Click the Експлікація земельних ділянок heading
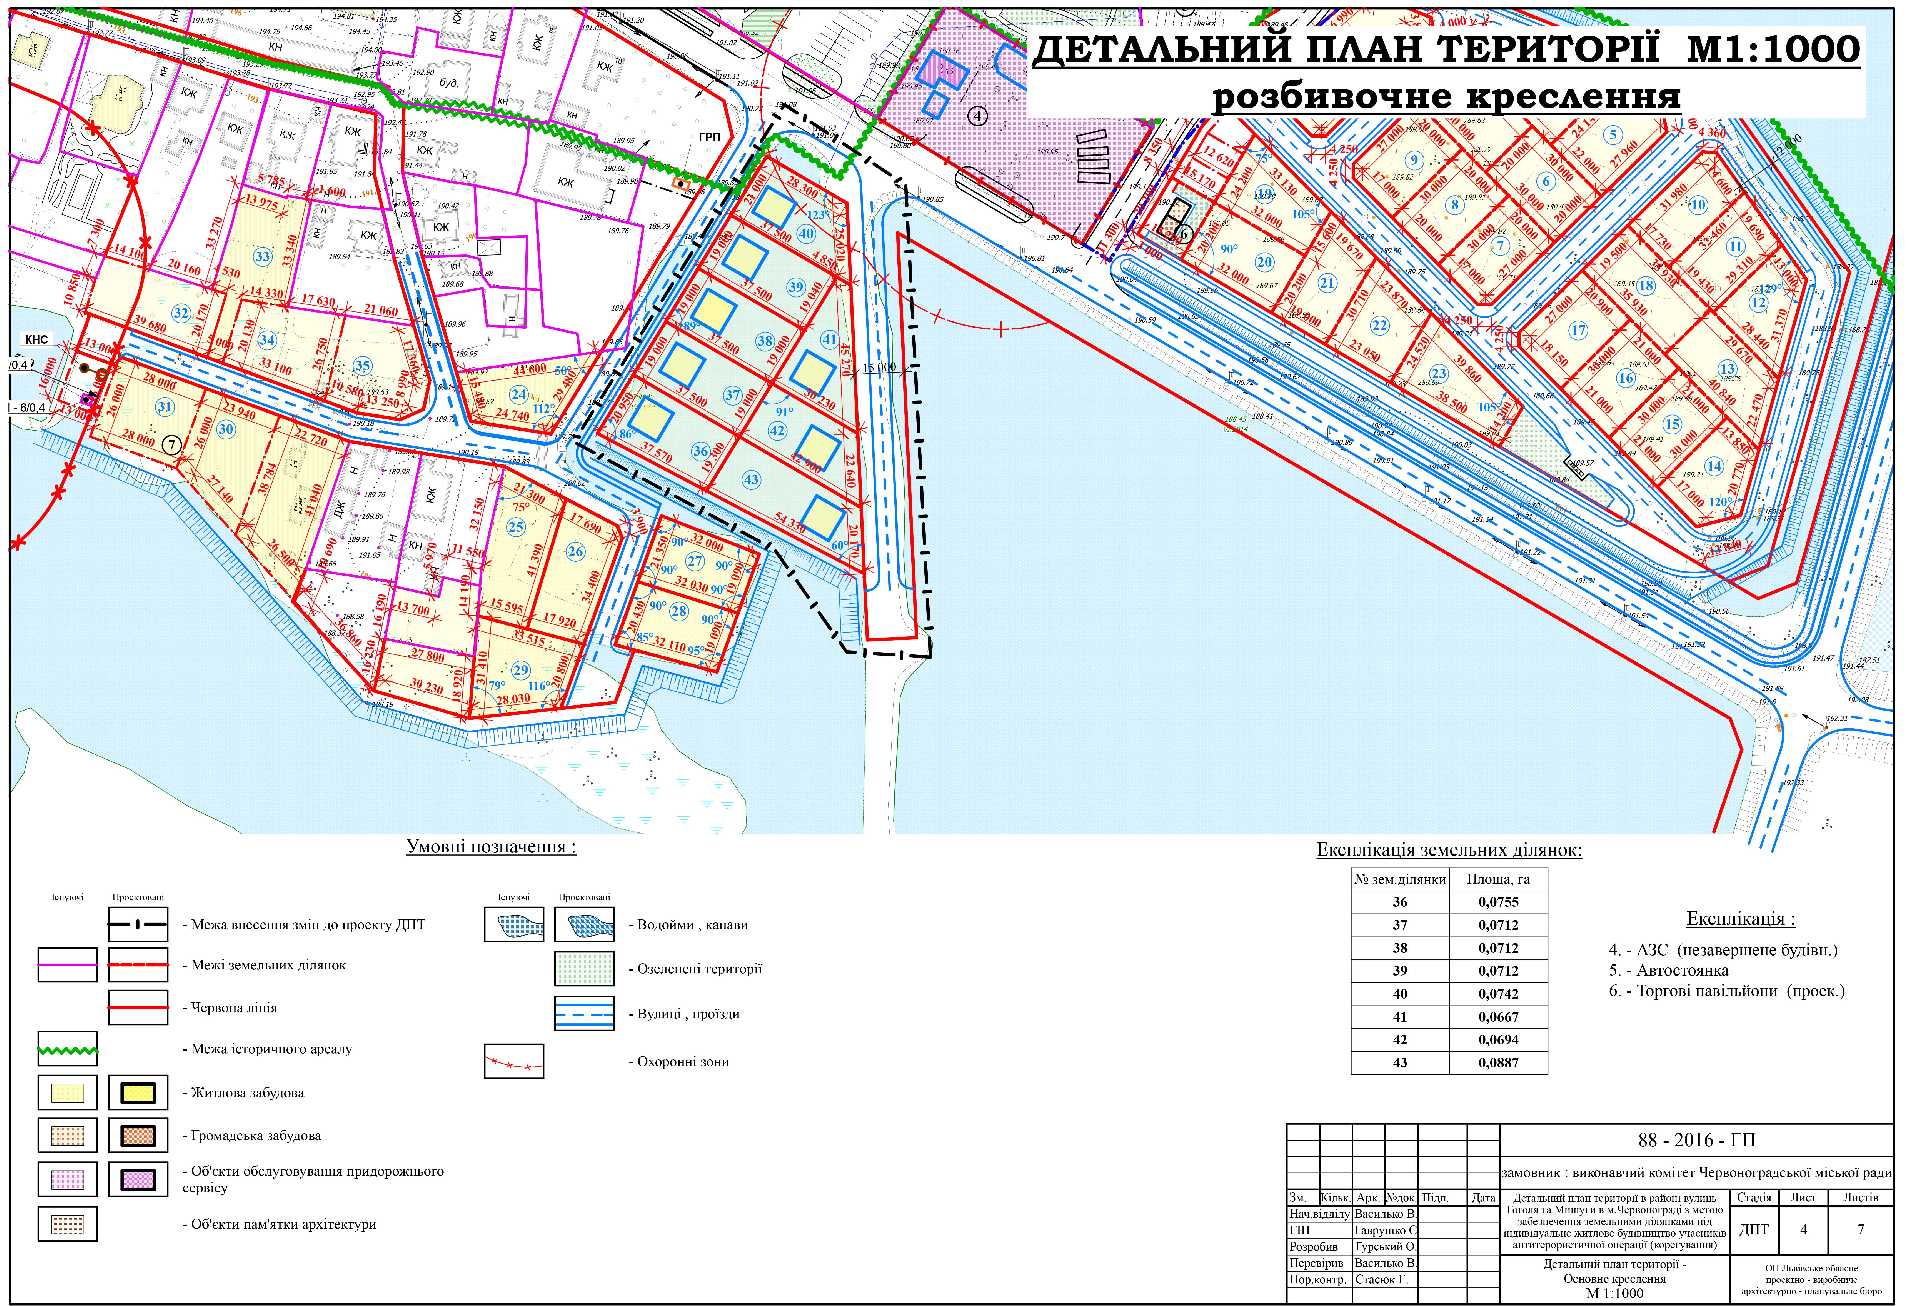Viewport: 1920px width, 1306px height. 1448,851
